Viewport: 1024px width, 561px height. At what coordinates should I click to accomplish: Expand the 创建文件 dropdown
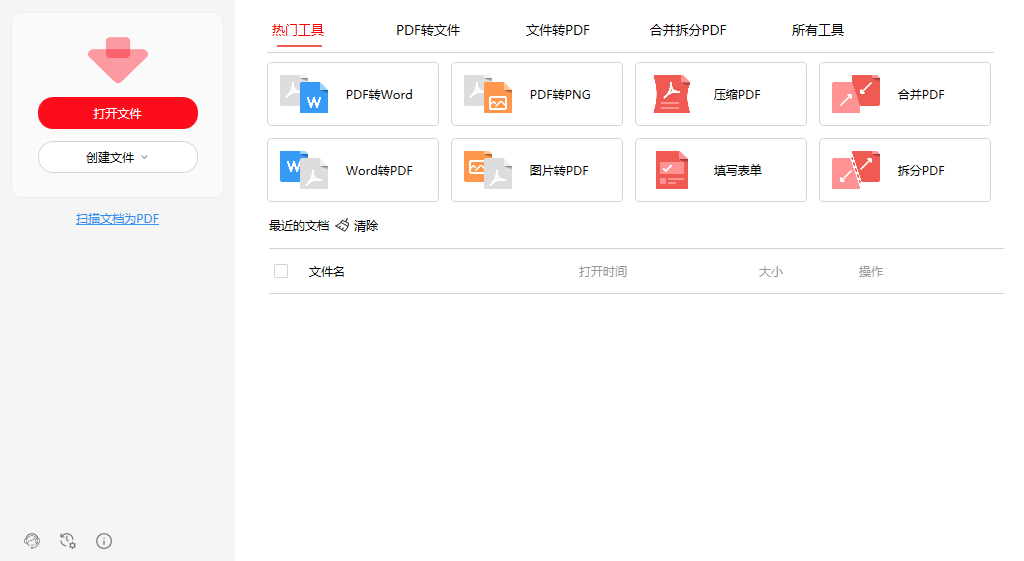118,157
